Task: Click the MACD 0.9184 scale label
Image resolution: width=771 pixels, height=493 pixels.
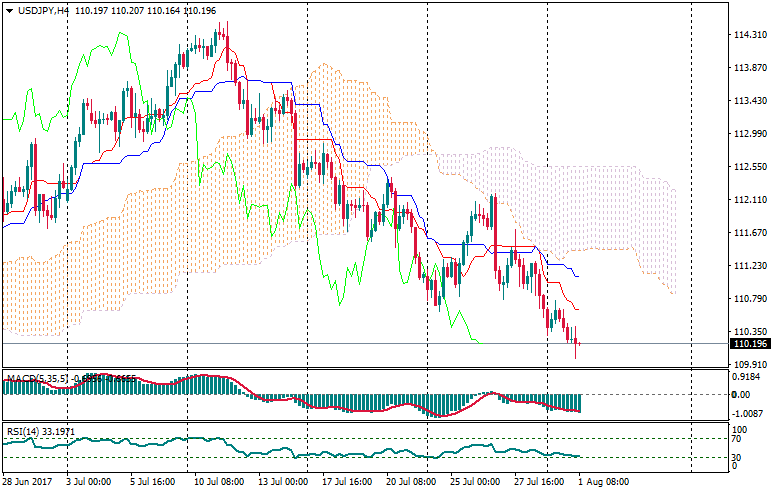Action: pos(745,378)
